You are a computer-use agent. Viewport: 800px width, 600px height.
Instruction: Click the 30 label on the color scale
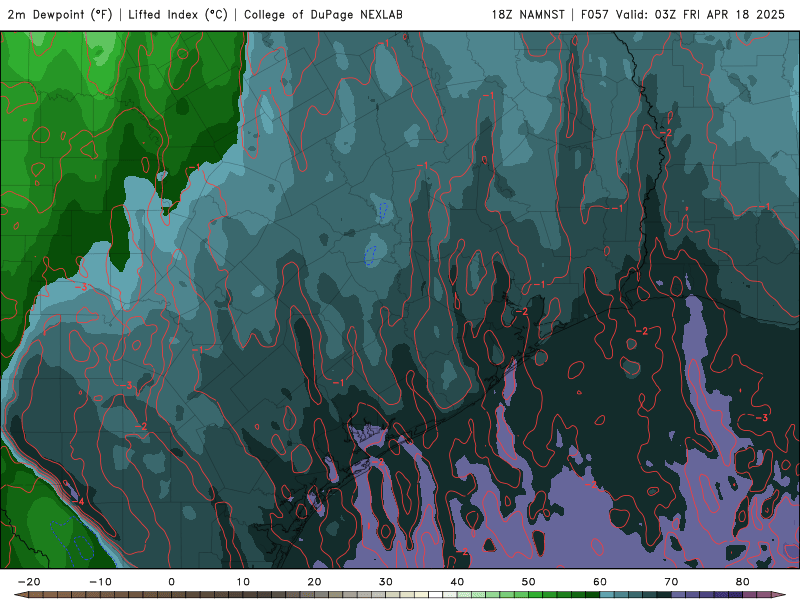point(386,582)
